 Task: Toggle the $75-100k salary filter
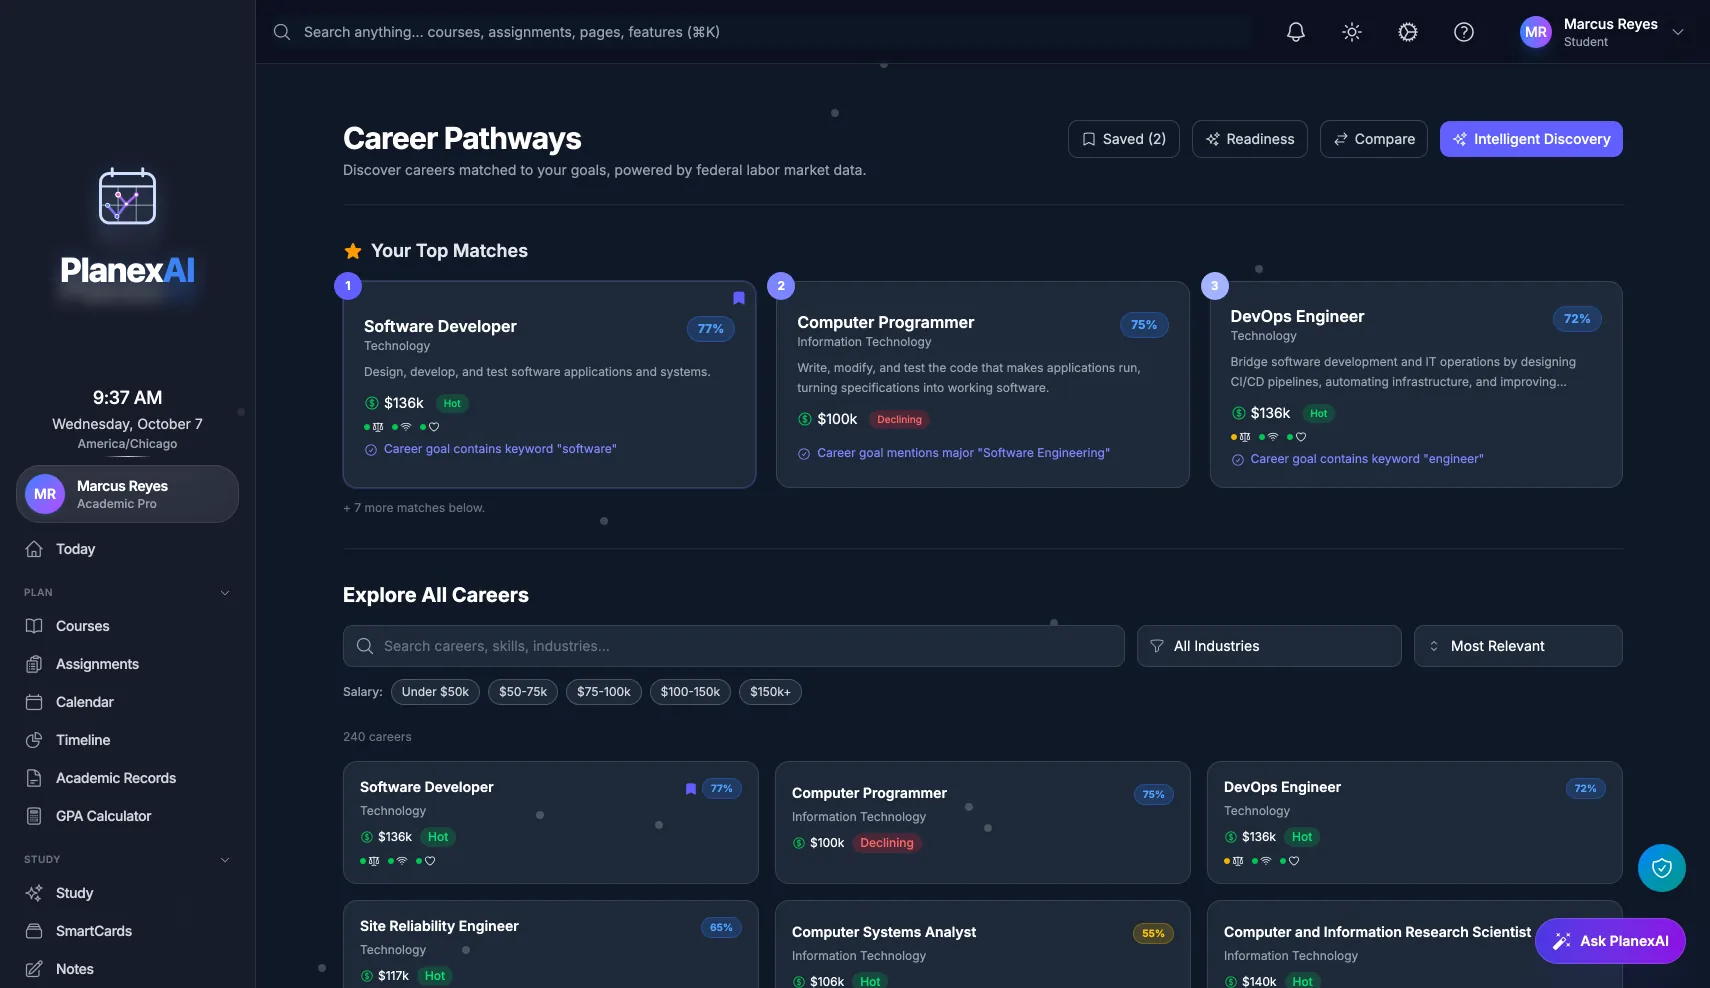point(604,692)
